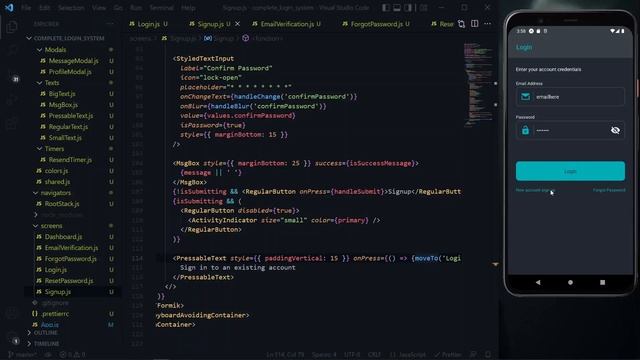Click the Source Control badge icon

(x=16, y=79)
